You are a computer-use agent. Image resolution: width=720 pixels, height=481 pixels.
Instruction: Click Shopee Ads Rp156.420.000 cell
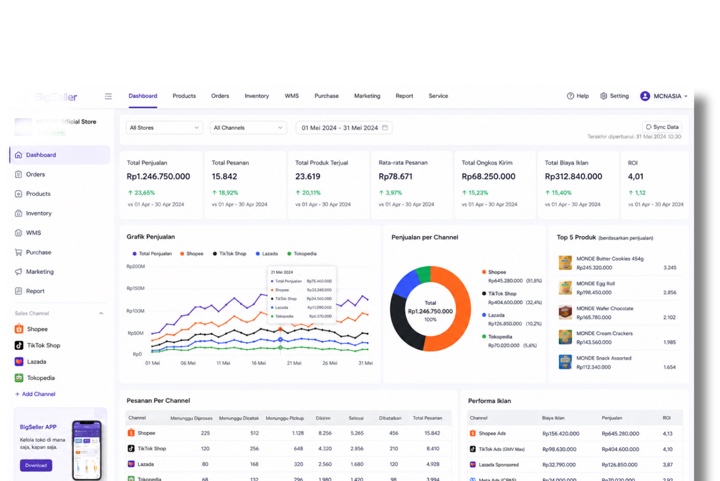coord(561,433)
